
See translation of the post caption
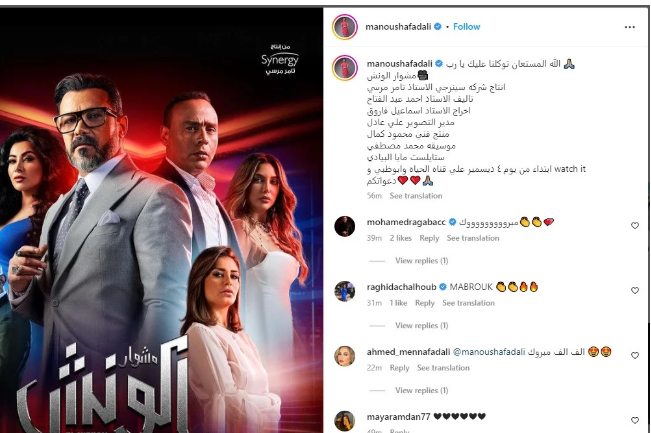[416, 196]
